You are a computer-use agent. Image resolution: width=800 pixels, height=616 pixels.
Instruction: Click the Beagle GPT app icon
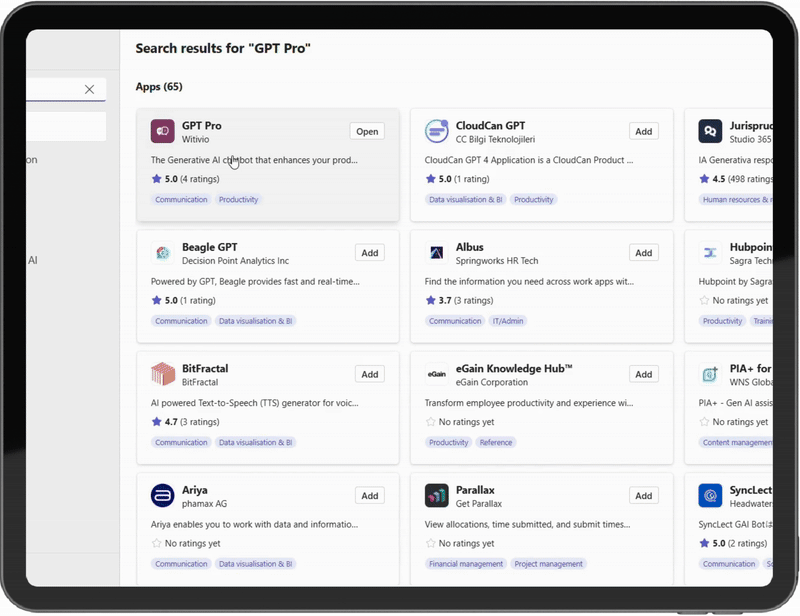coord(163,253)
